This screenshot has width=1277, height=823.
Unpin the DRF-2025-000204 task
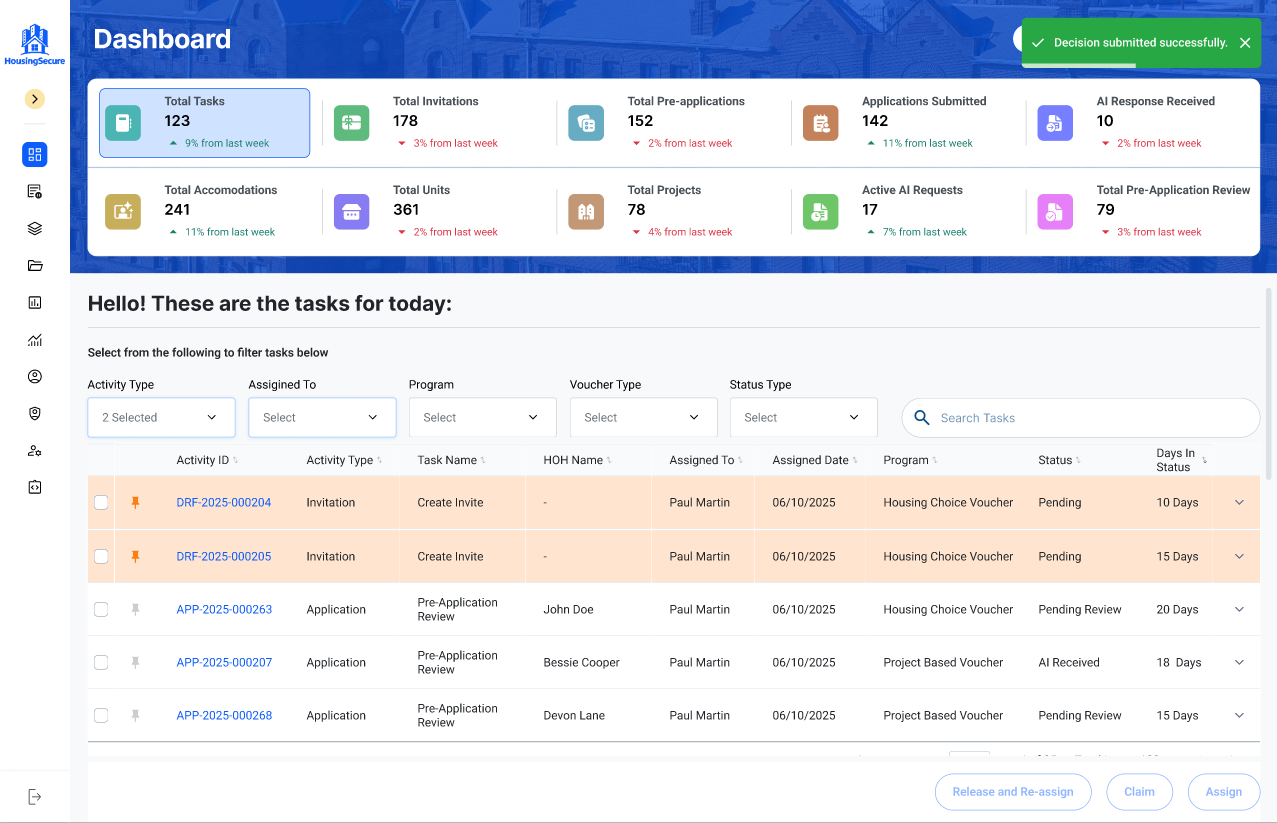point(136,502)
